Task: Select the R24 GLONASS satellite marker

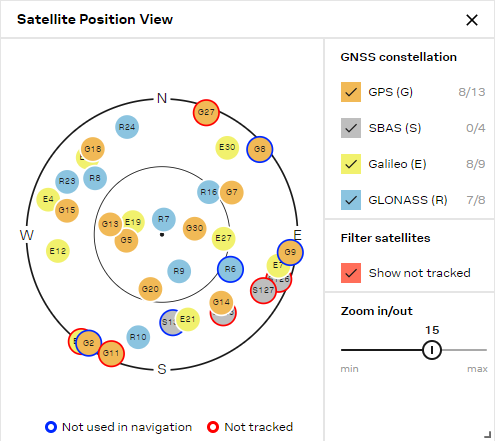Action: [x=127, y=127]
